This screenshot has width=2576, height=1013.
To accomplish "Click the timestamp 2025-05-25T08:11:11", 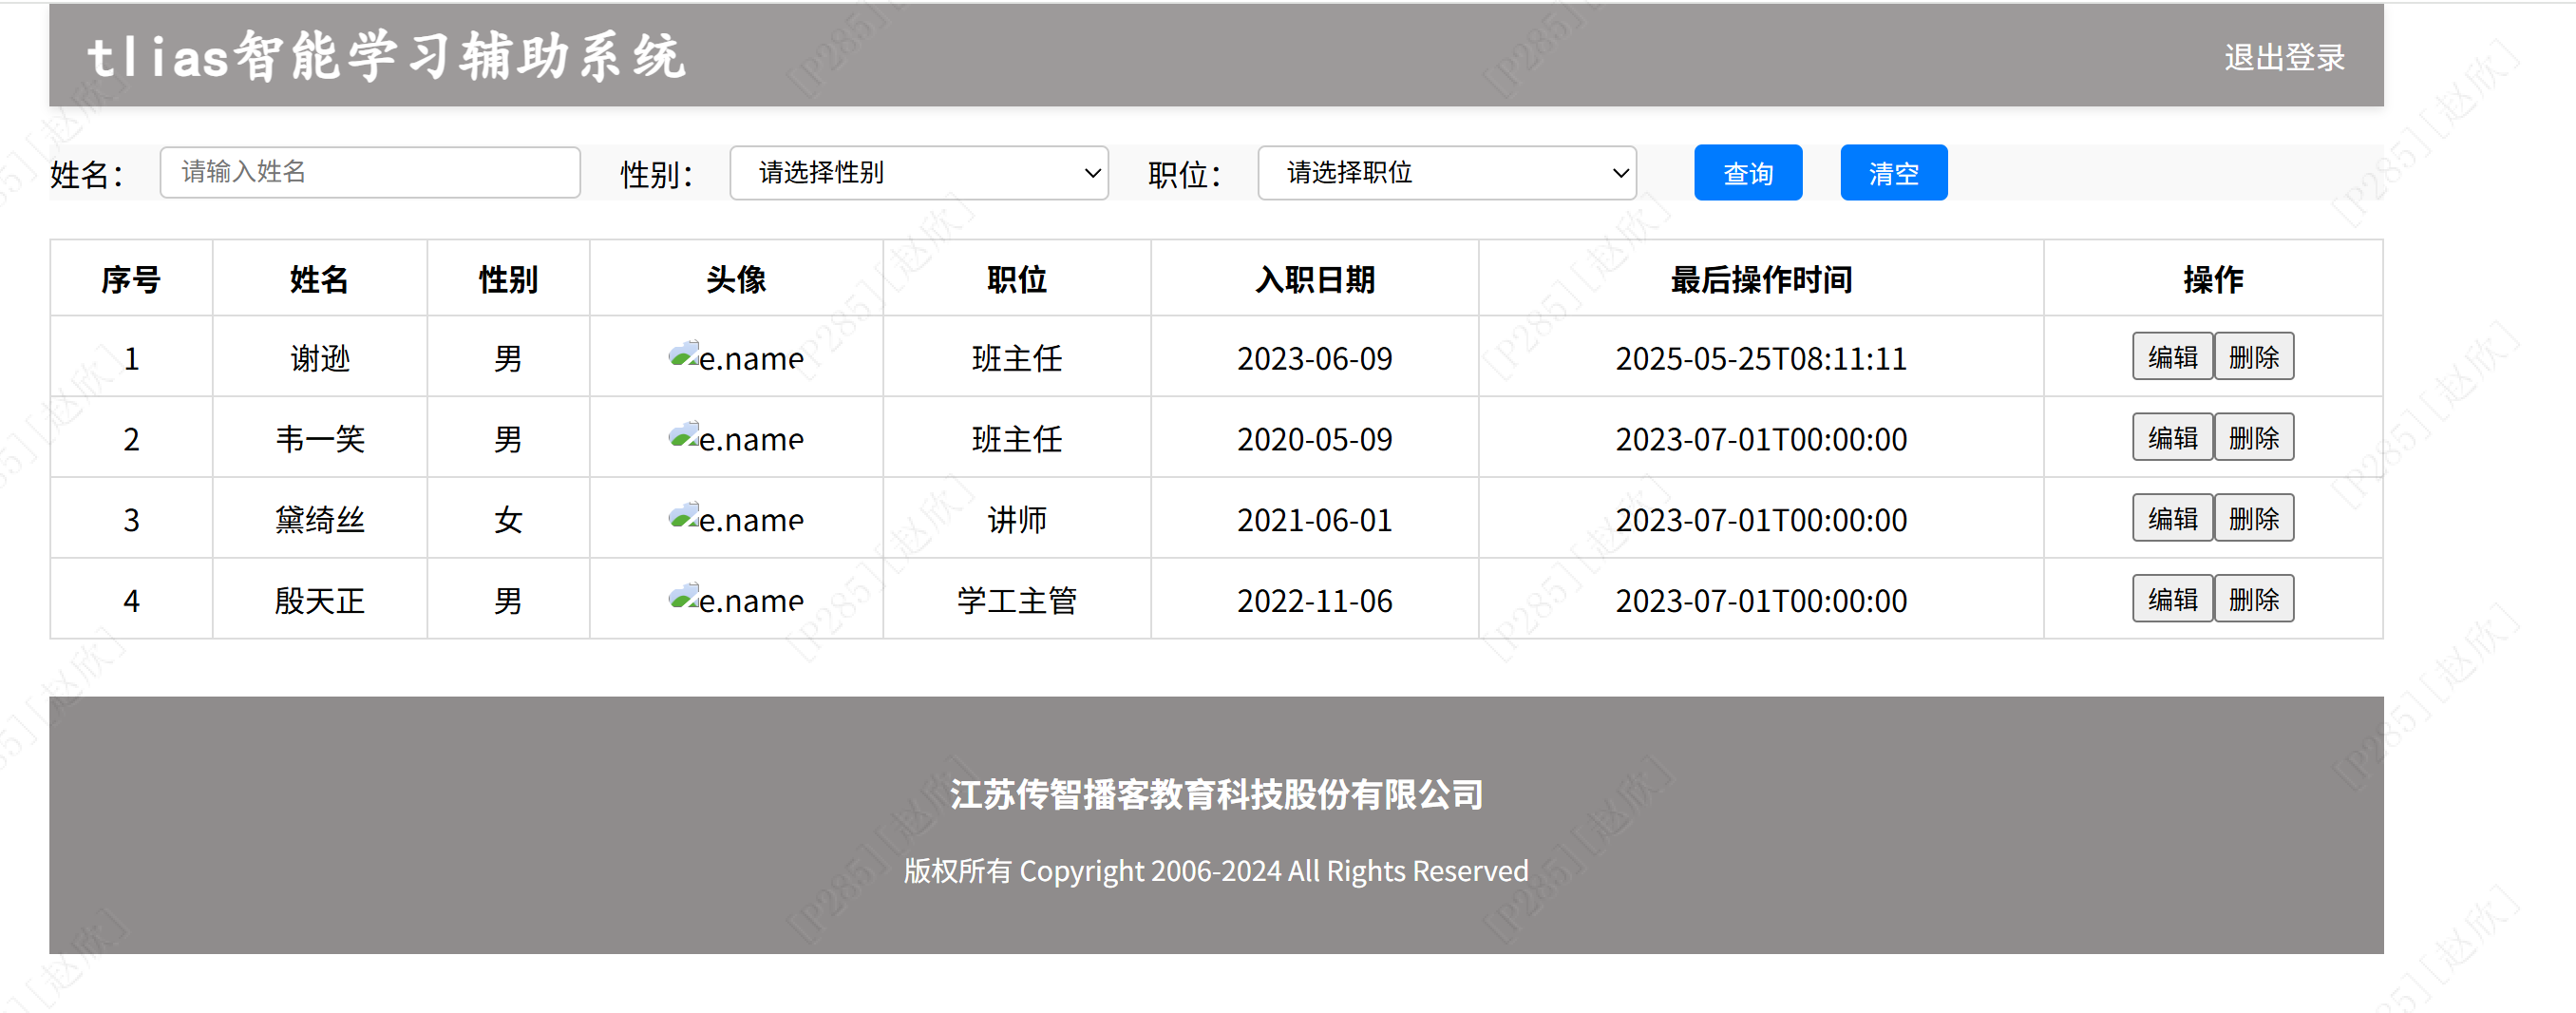I will click(1761, 358).
